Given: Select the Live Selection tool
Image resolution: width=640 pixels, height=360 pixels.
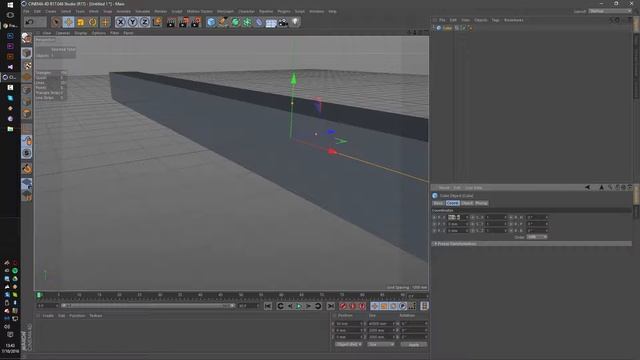Looking at the screenshot, I should point(56,22).
